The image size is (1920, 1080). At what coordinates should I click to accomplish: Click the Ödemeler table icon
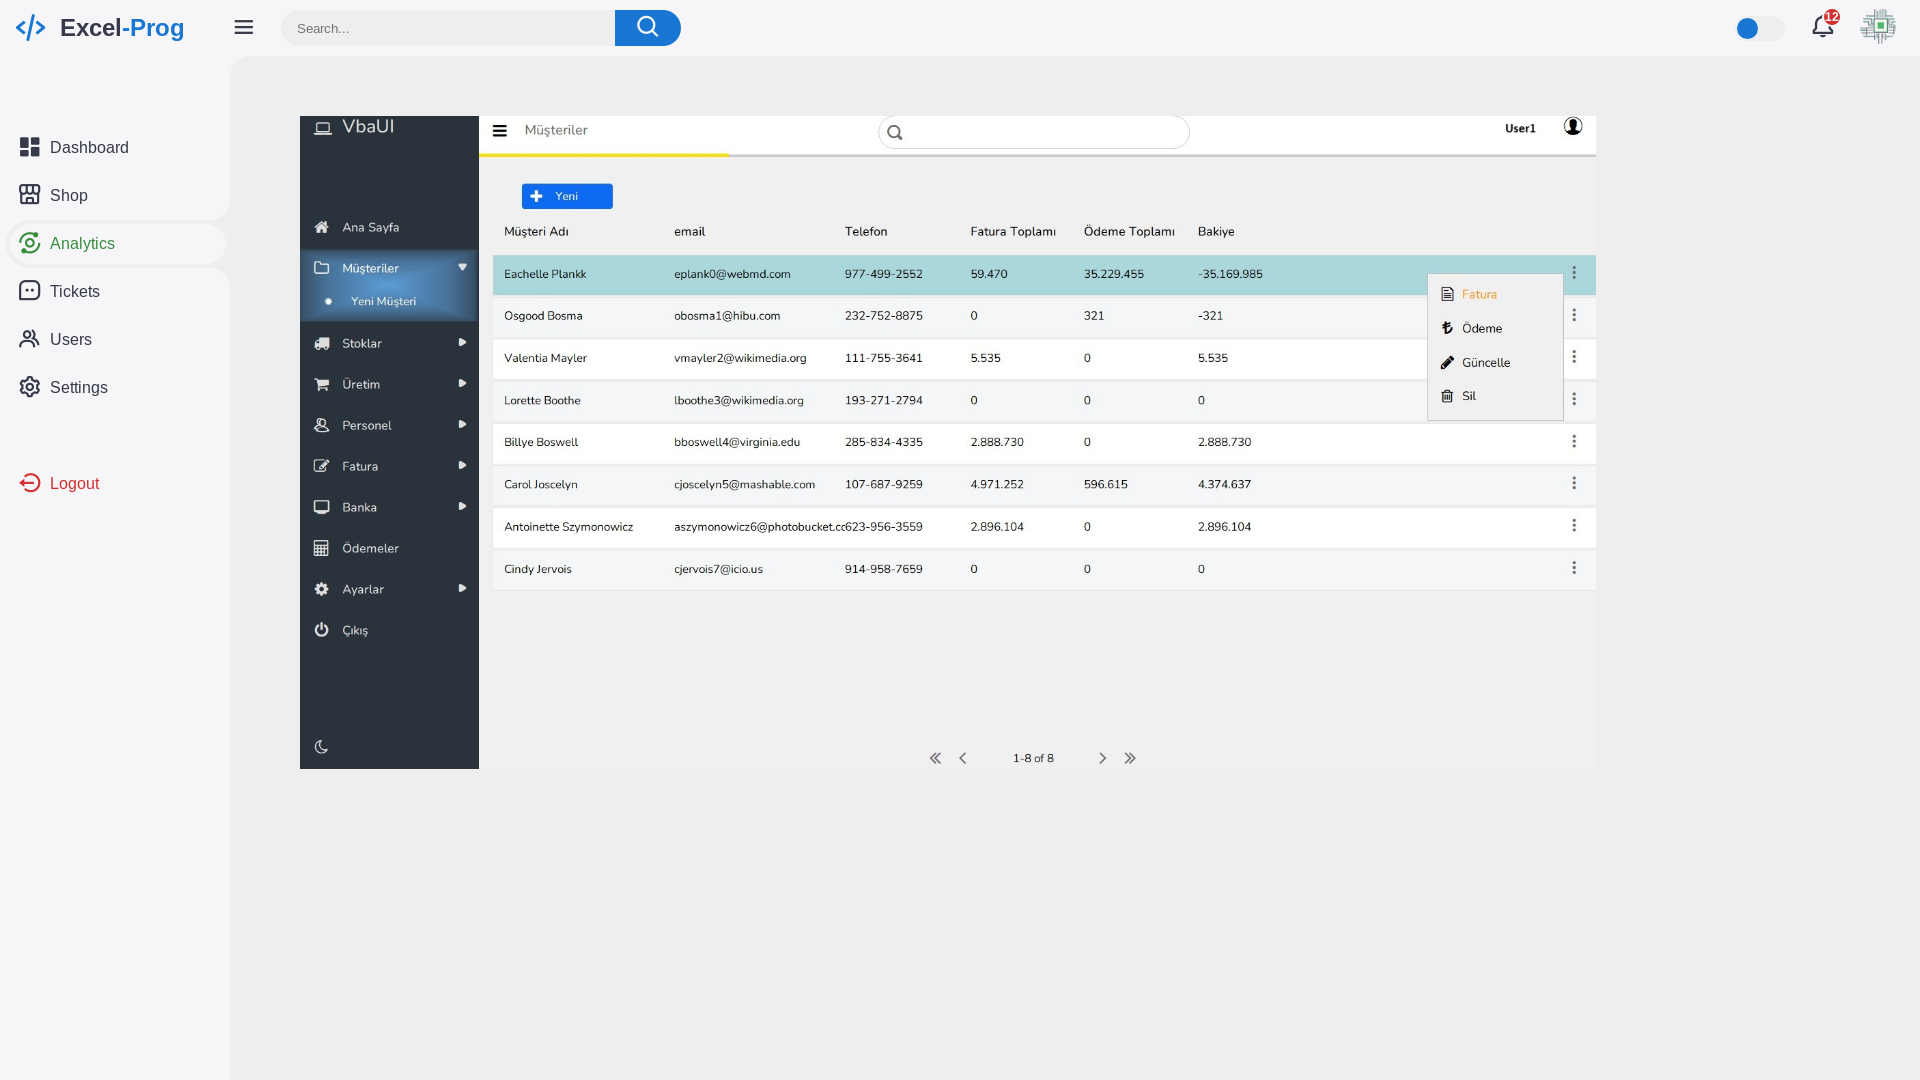(321, 548)
